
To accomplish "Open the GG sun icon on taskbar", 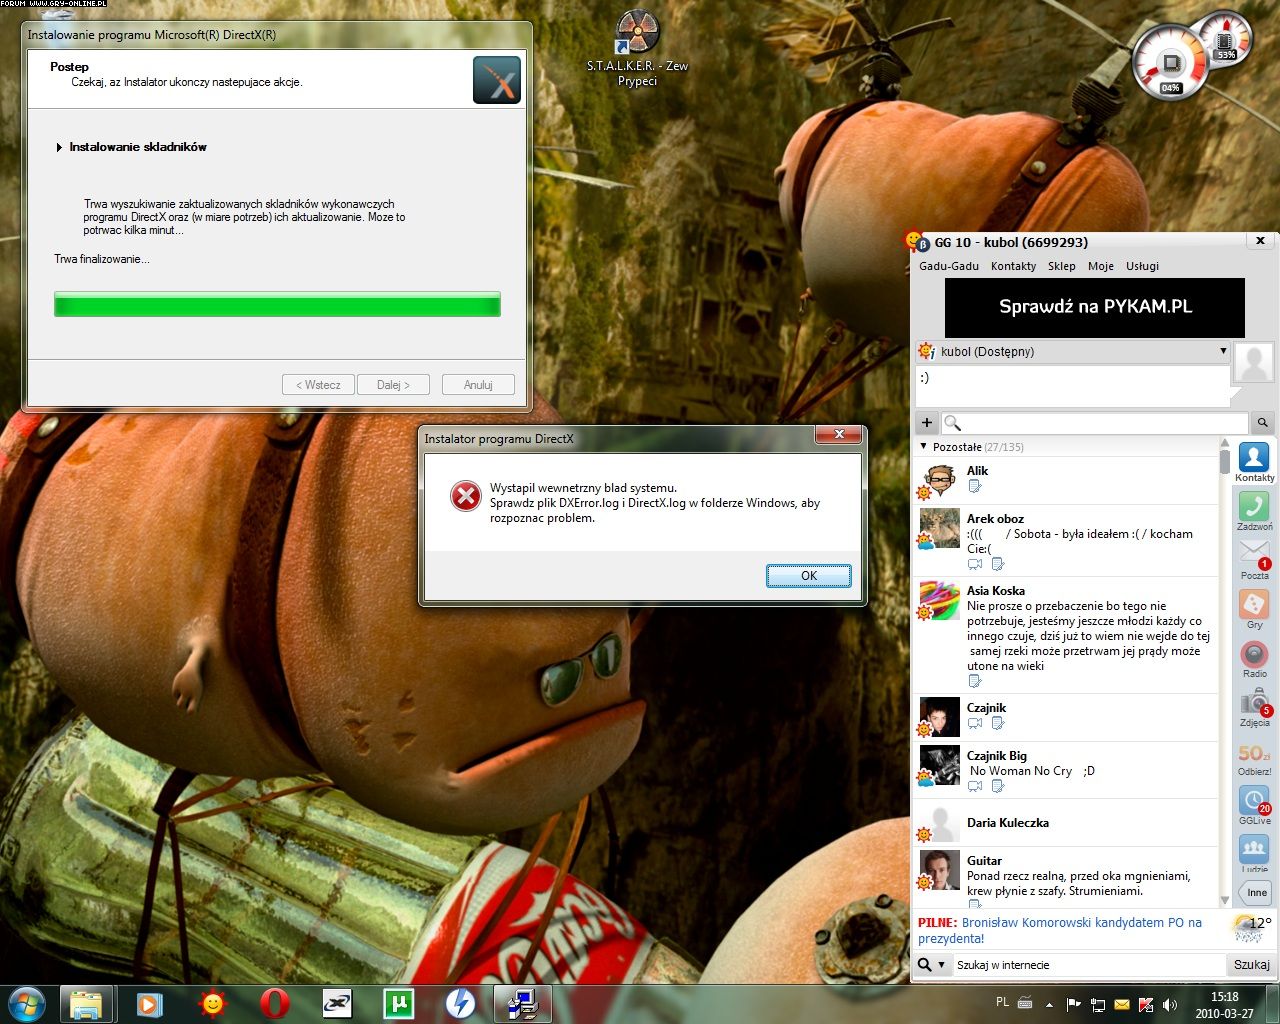I will click(x=212, y=1004).
